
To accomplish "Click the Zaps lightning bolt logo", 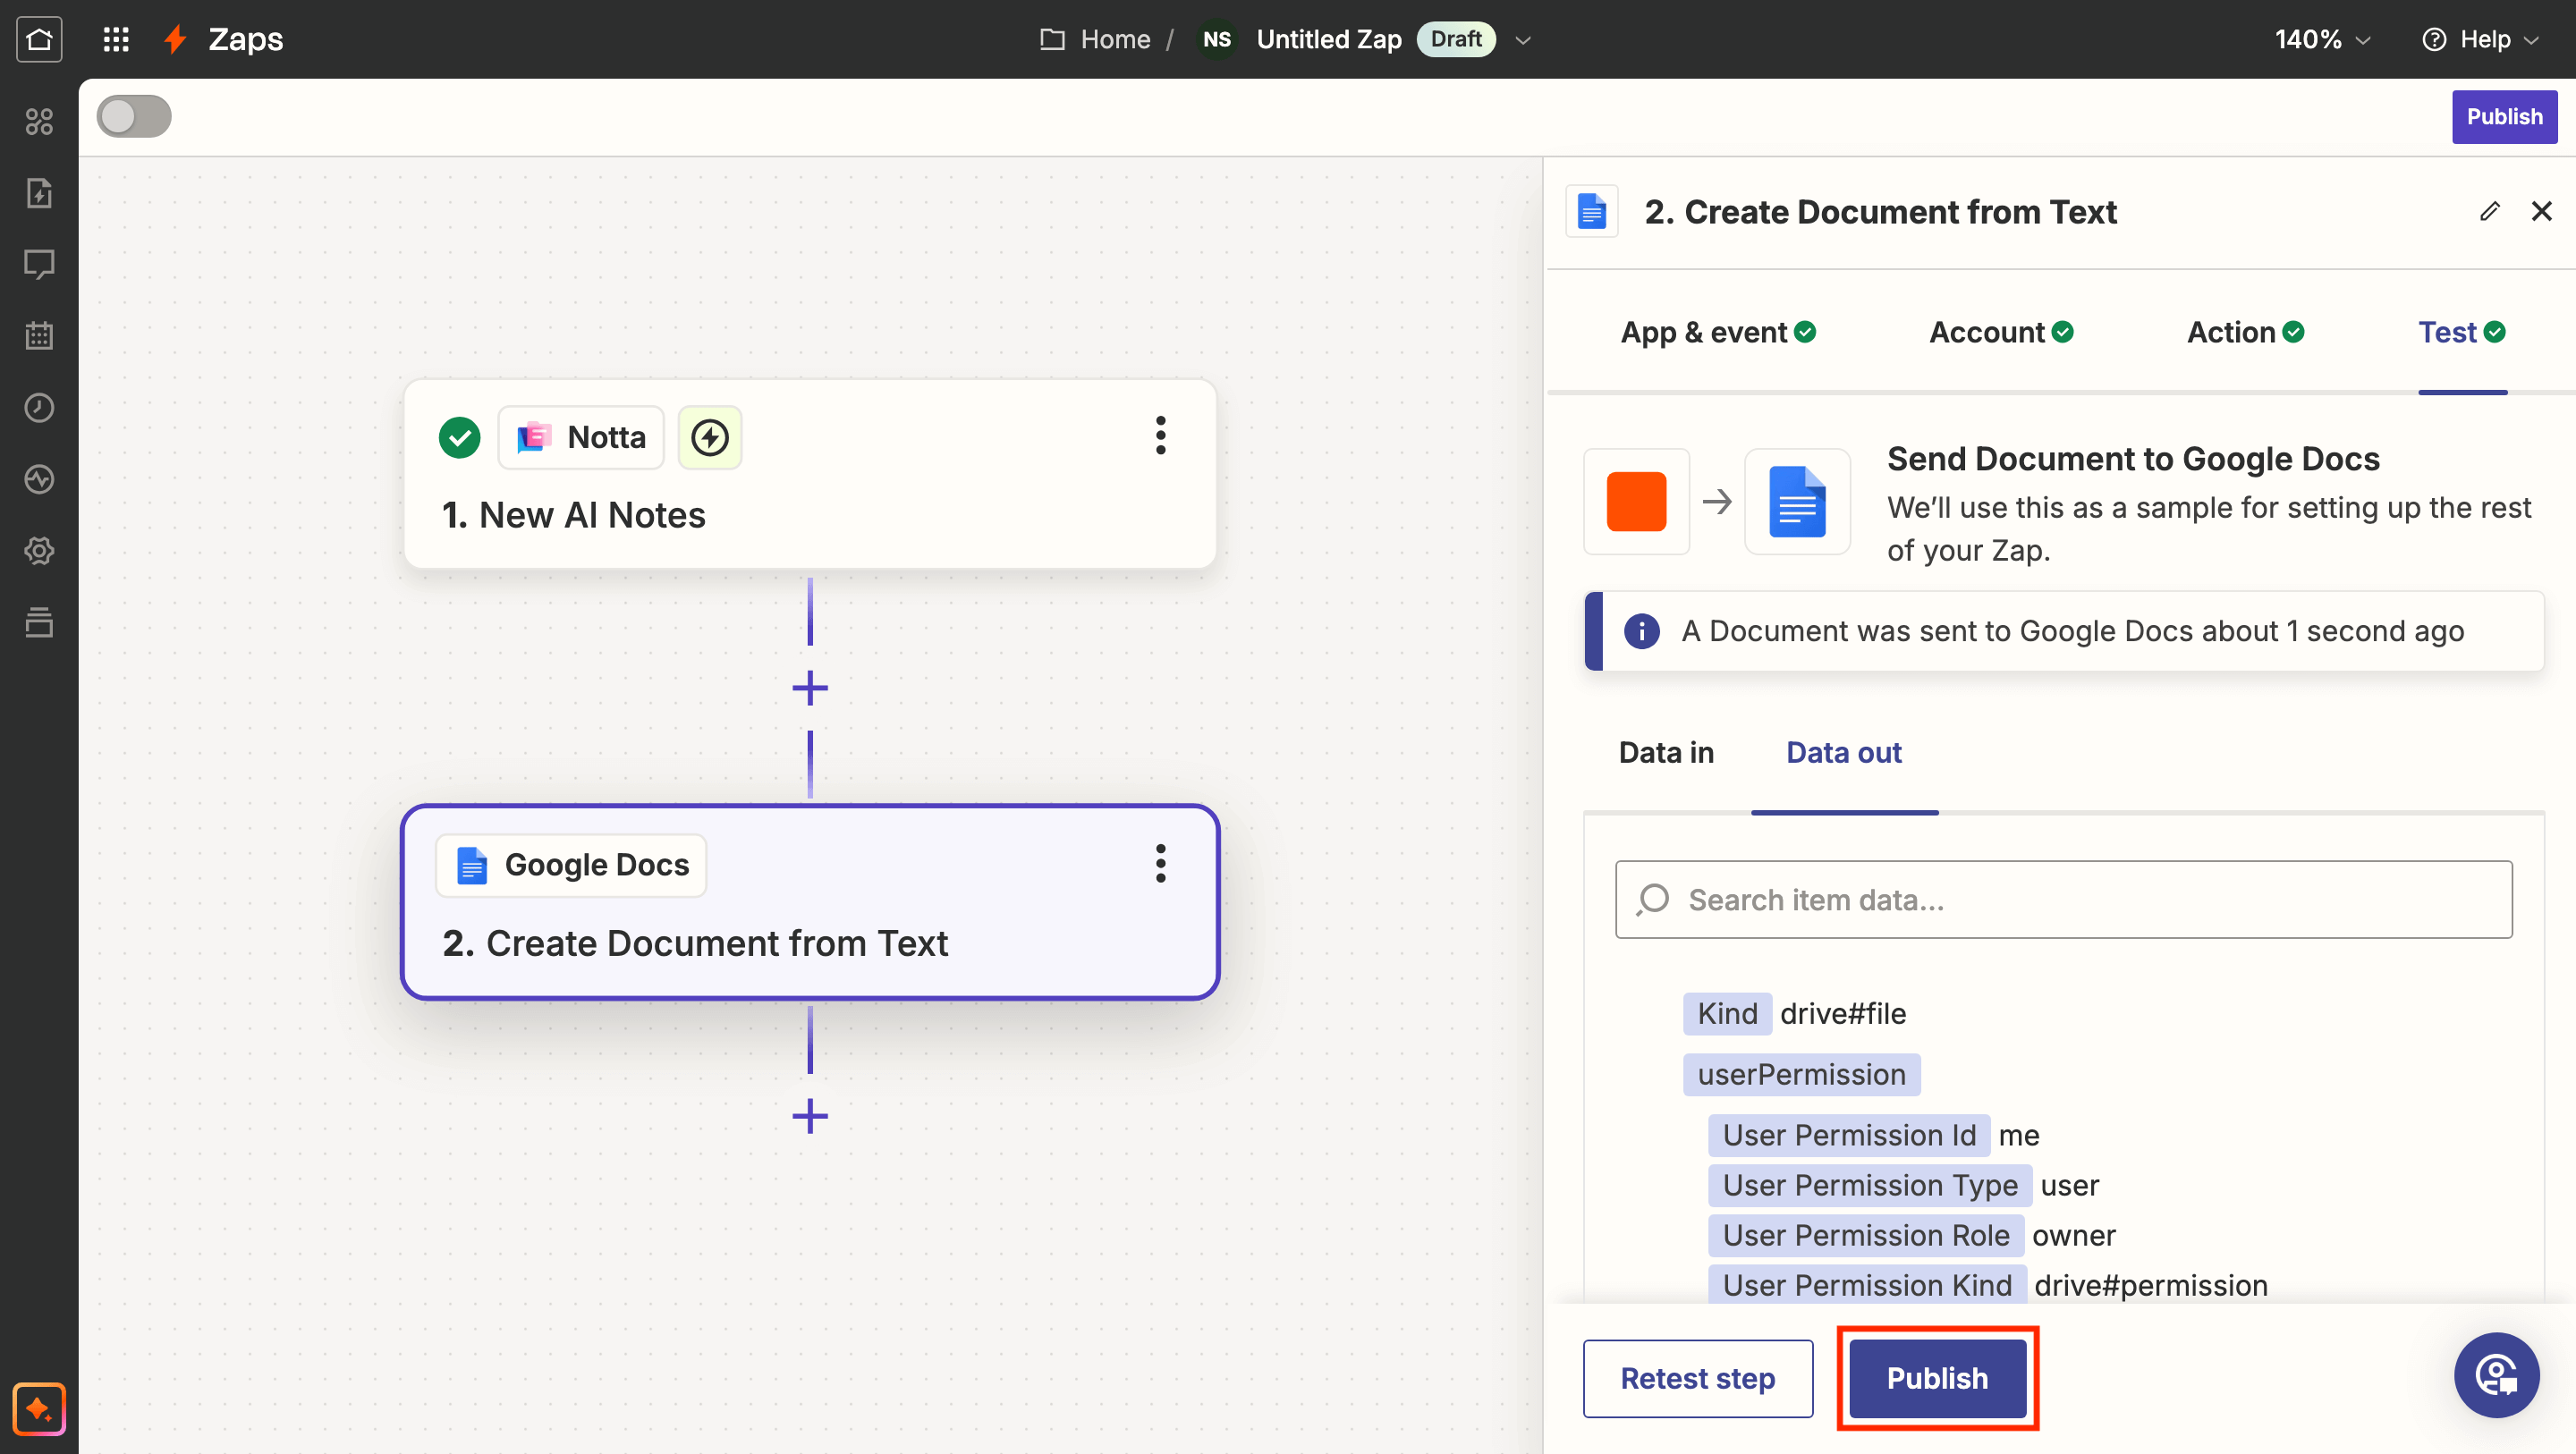I will point(176,39).
